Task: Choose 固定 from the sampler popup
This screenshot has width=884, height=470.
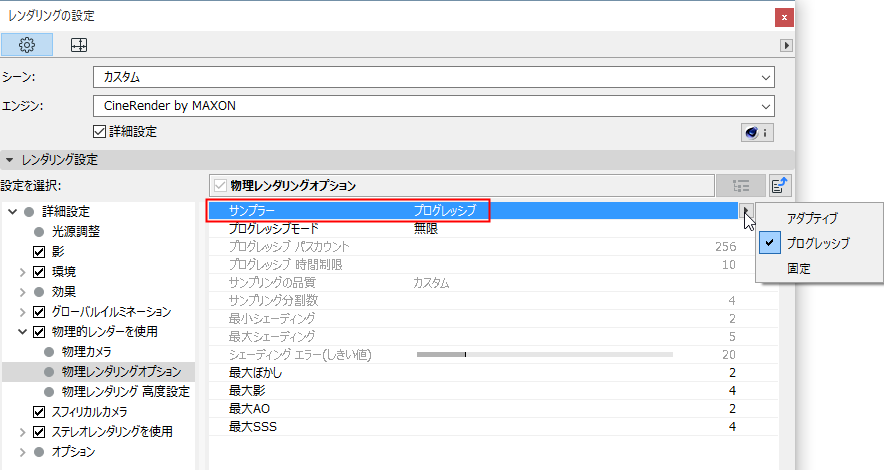Action: 799,269
